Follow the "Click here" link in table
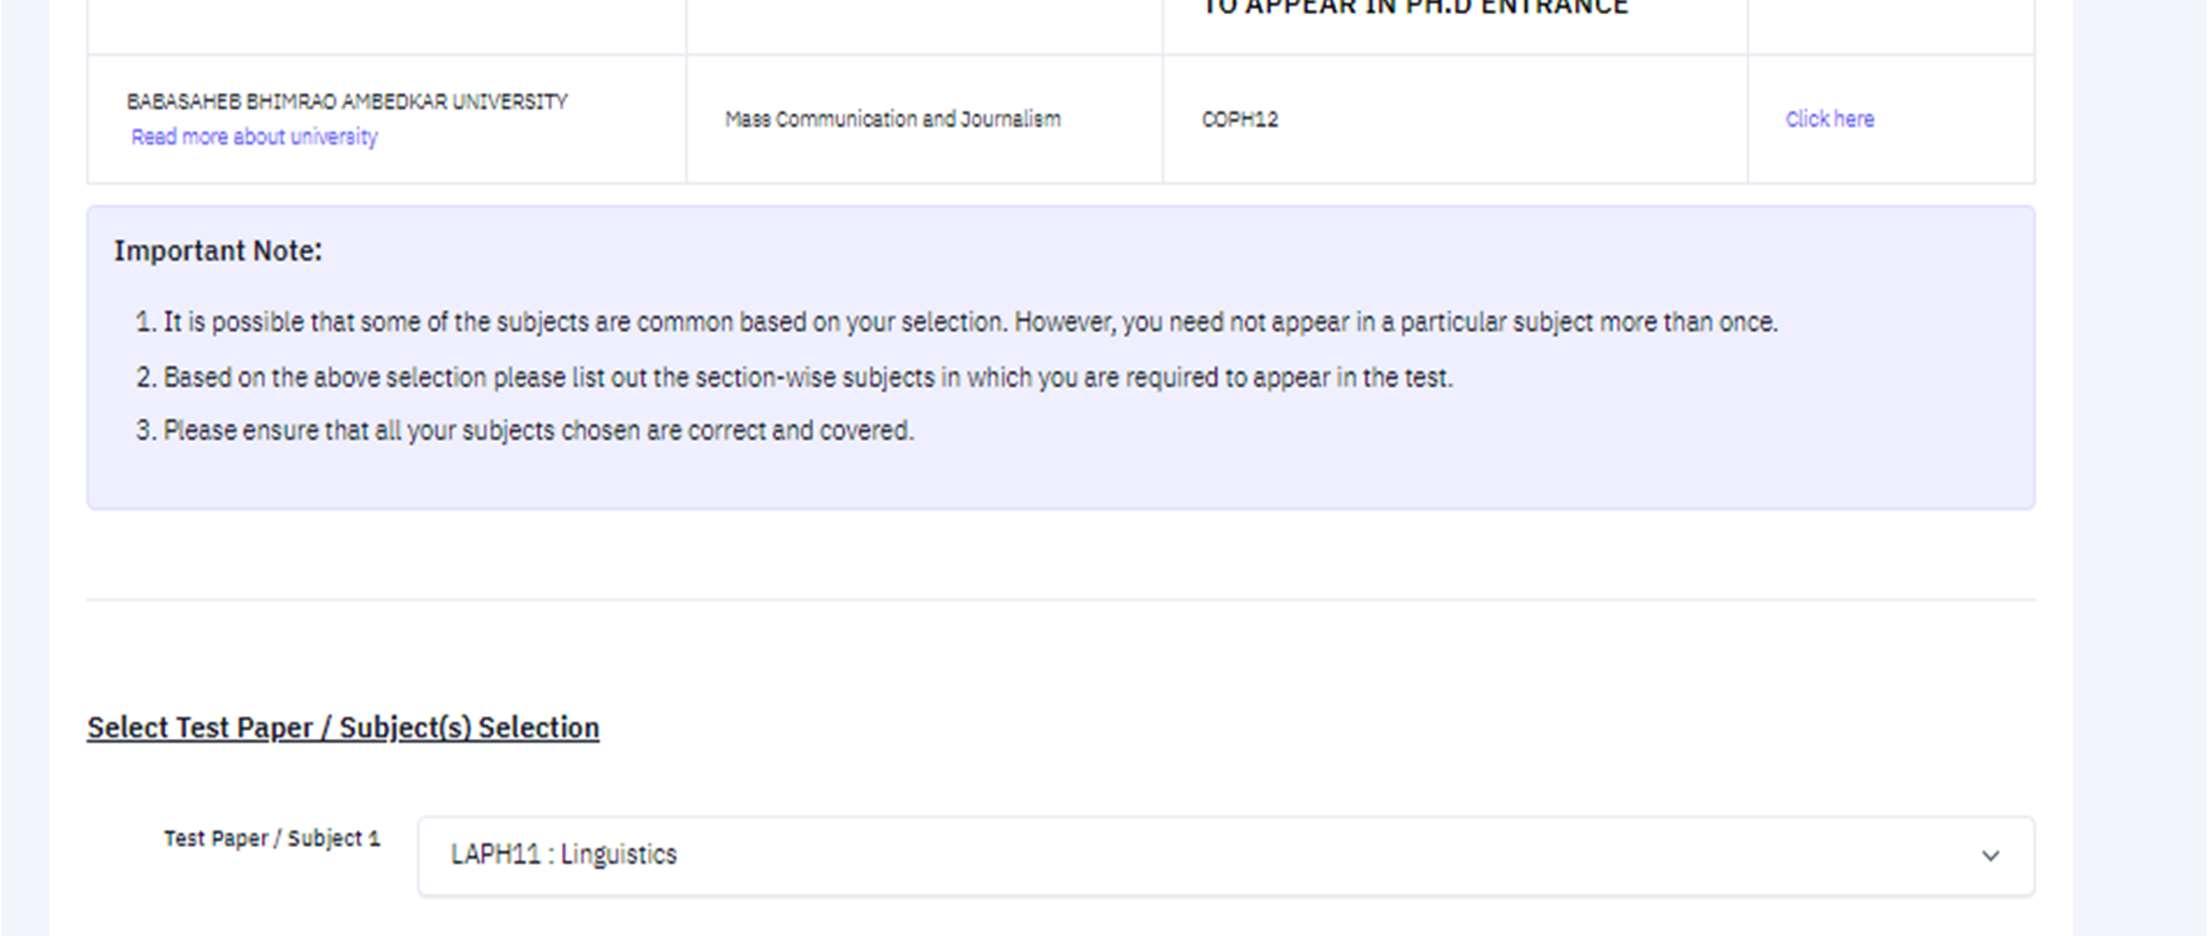The height and width of the screenshot is (936, 2208). (1829, 119)
